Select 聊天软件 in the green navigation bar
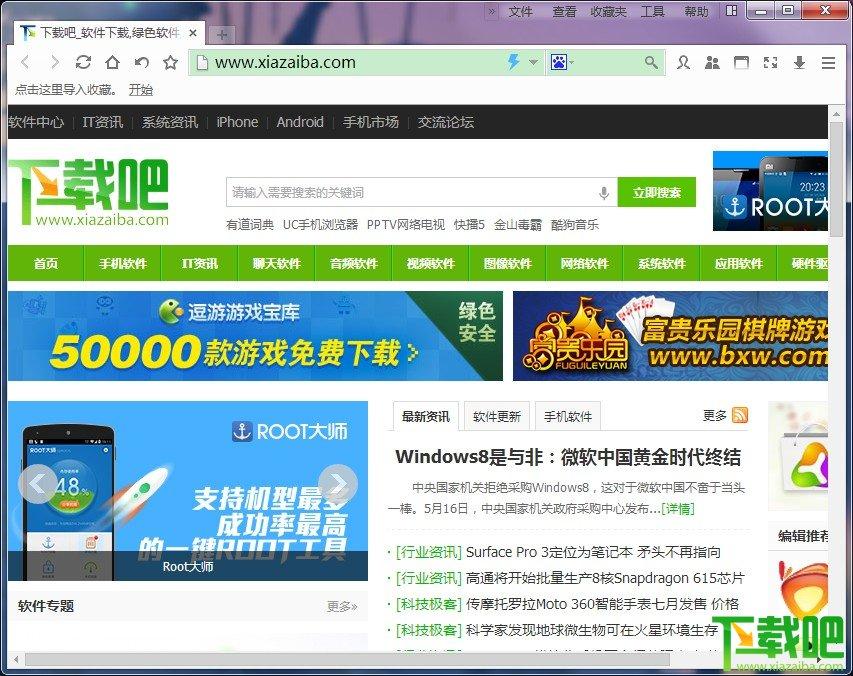Viewport: 853px width, 676px height. tap(276, 263)
